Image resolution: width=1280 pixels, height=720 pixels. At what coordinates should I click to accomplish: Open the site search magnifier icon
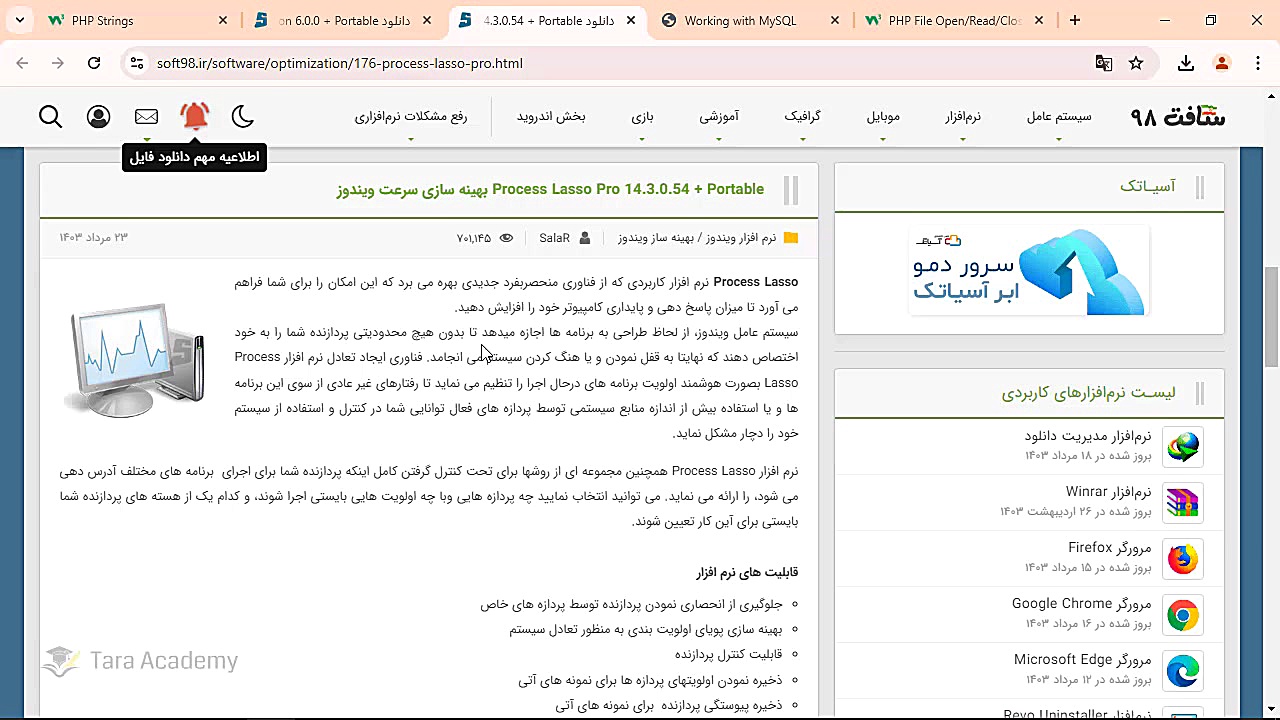click(x=51, y=117)
